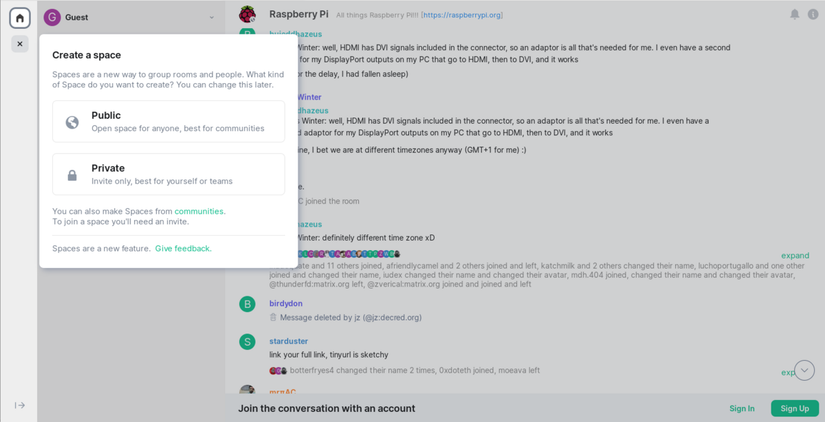This screenshot has width=825, height=422.
Task: Click the Home space icon
Action: coord(19,18)
